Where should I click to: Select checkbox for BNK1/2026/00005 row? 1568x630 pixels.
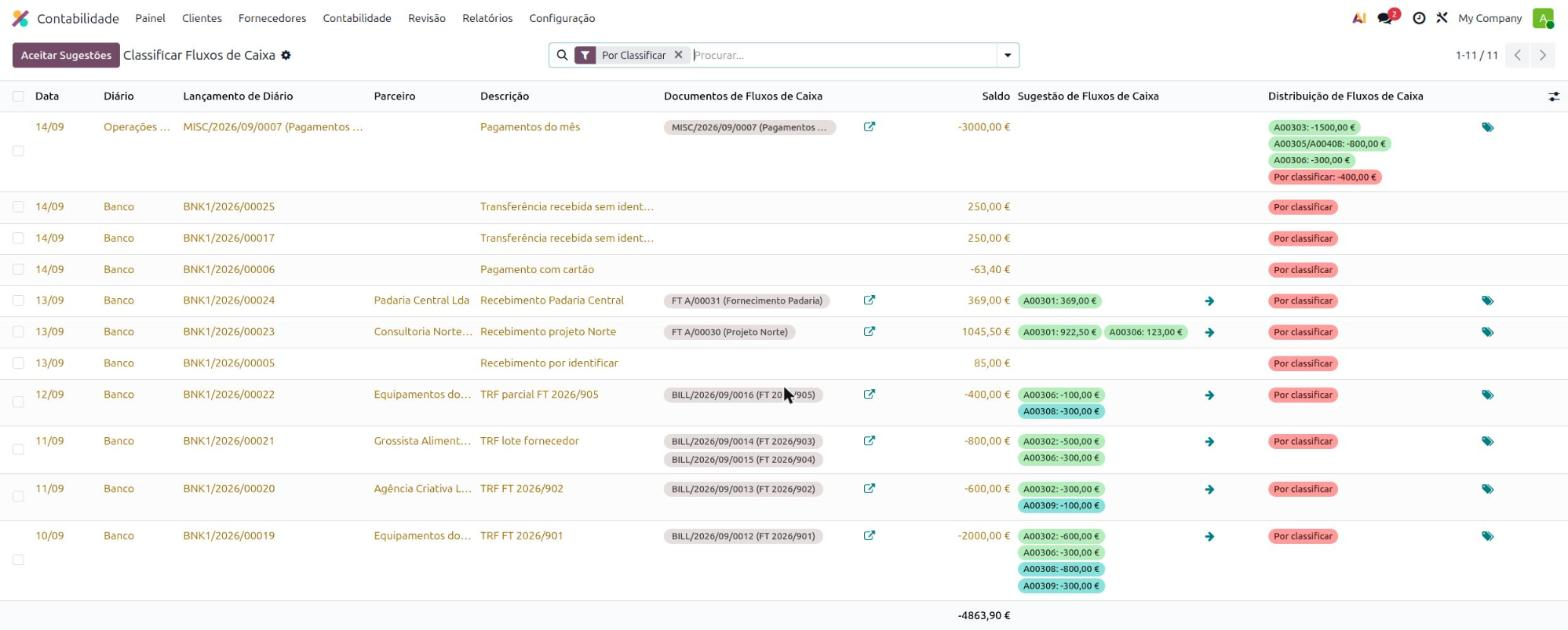click(18, 363)
